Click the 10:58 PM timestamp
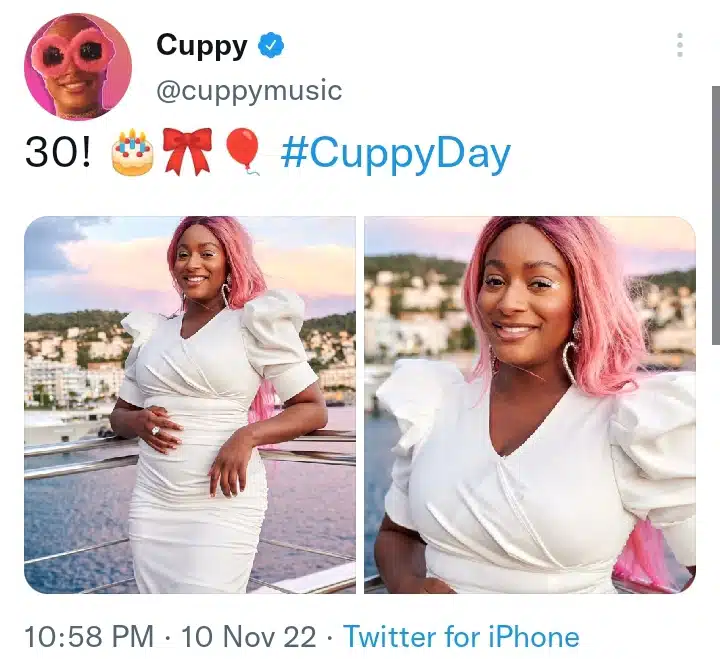The image size is (720, 659). point(89,636)
